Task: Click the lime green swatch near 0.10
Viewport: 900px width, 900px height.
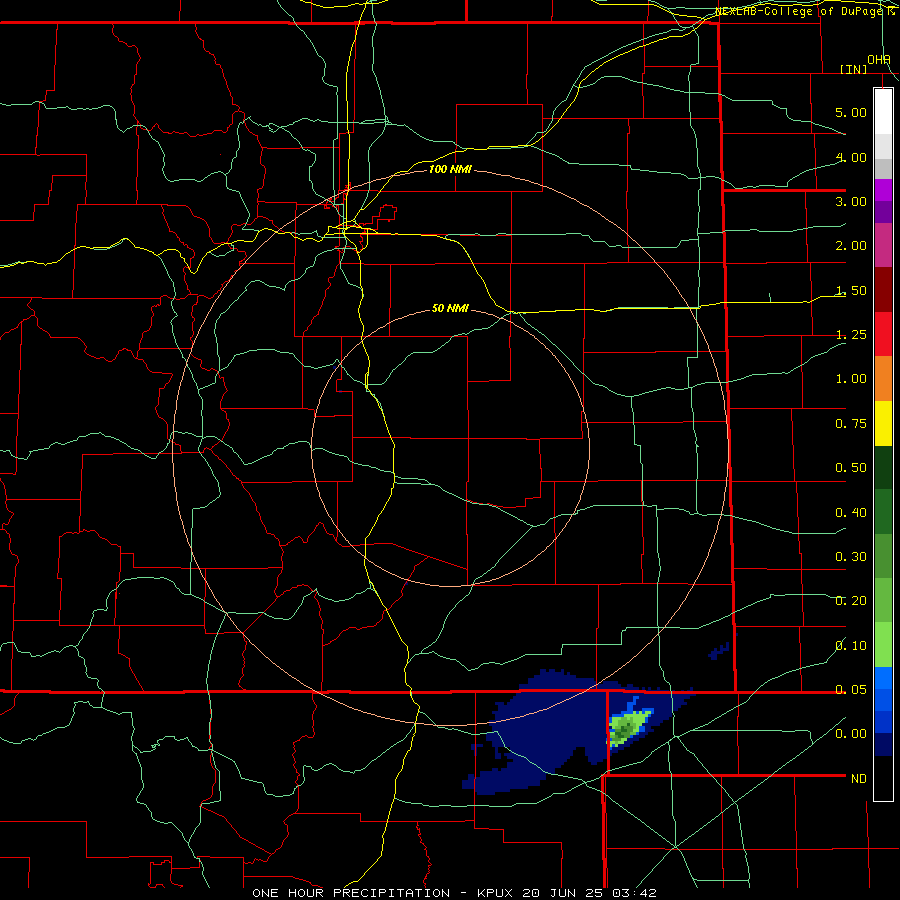Action: click(x=883, y=645)
